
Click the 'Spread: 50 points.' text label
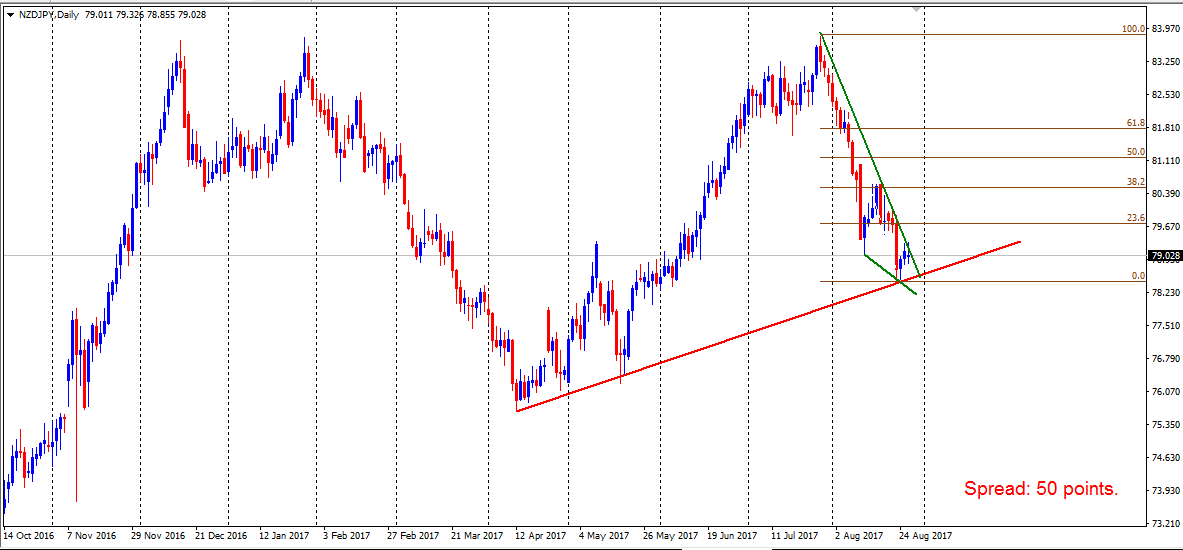point(1041,489)
